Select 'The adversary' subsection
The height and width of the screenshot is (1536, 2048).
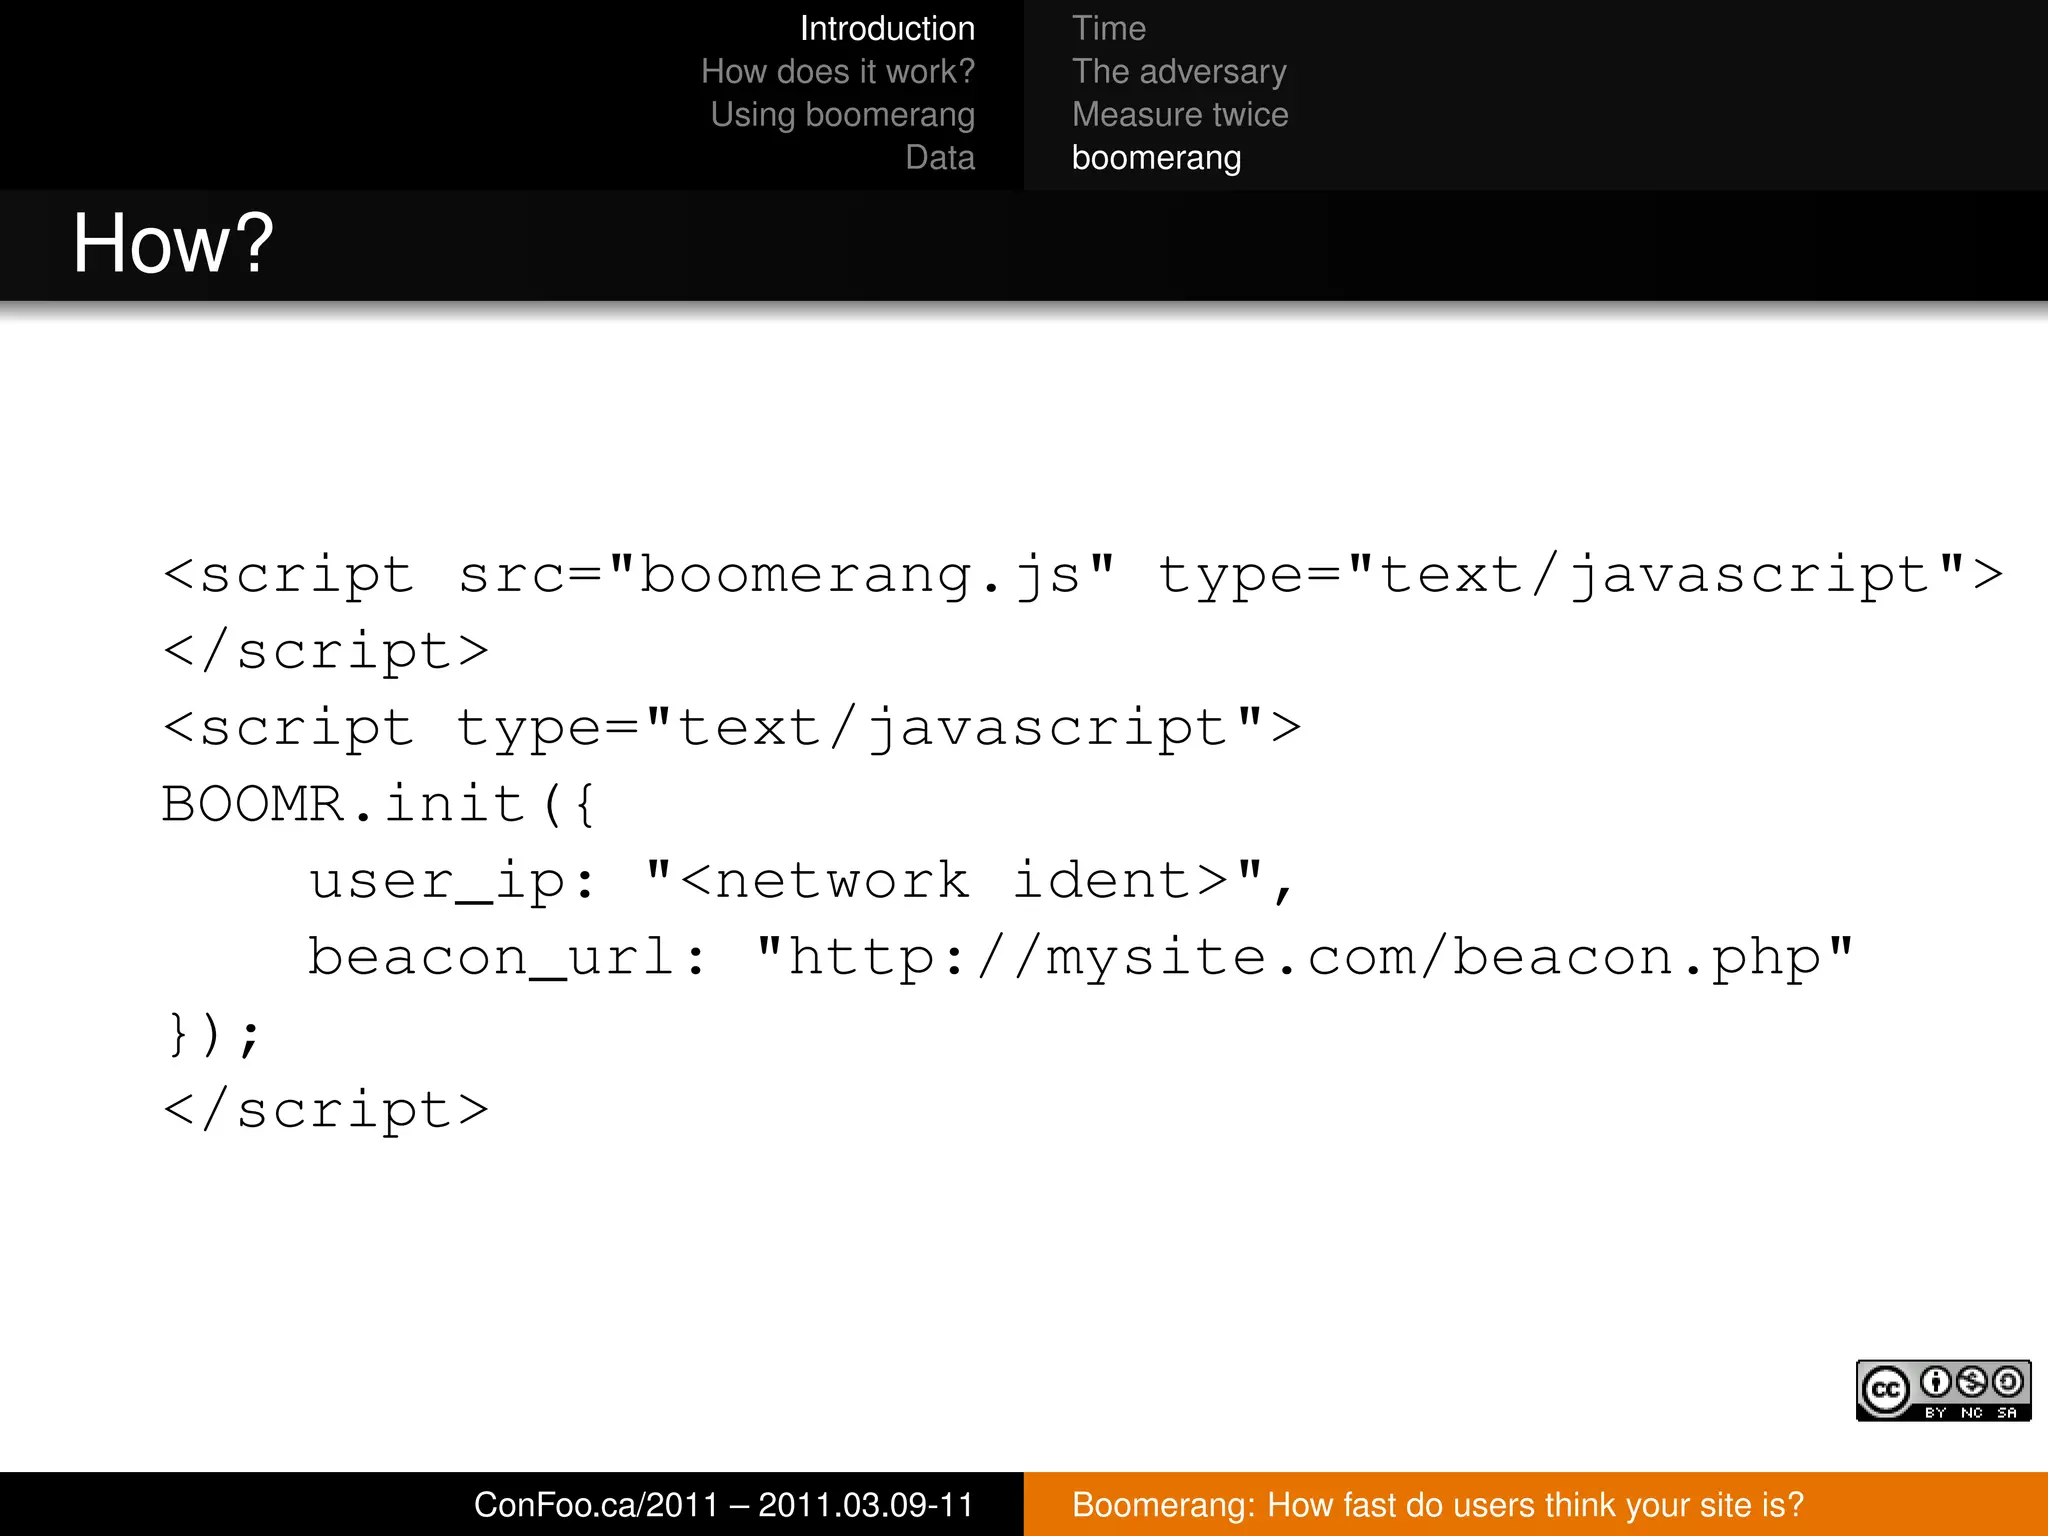pyautogui.click(x=1179, y=72)
